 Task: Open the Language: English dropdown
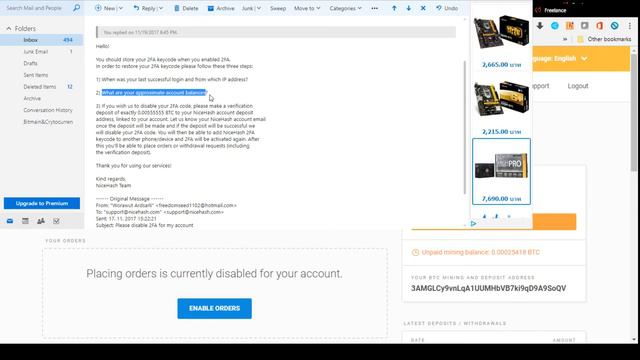click(560, 58)
